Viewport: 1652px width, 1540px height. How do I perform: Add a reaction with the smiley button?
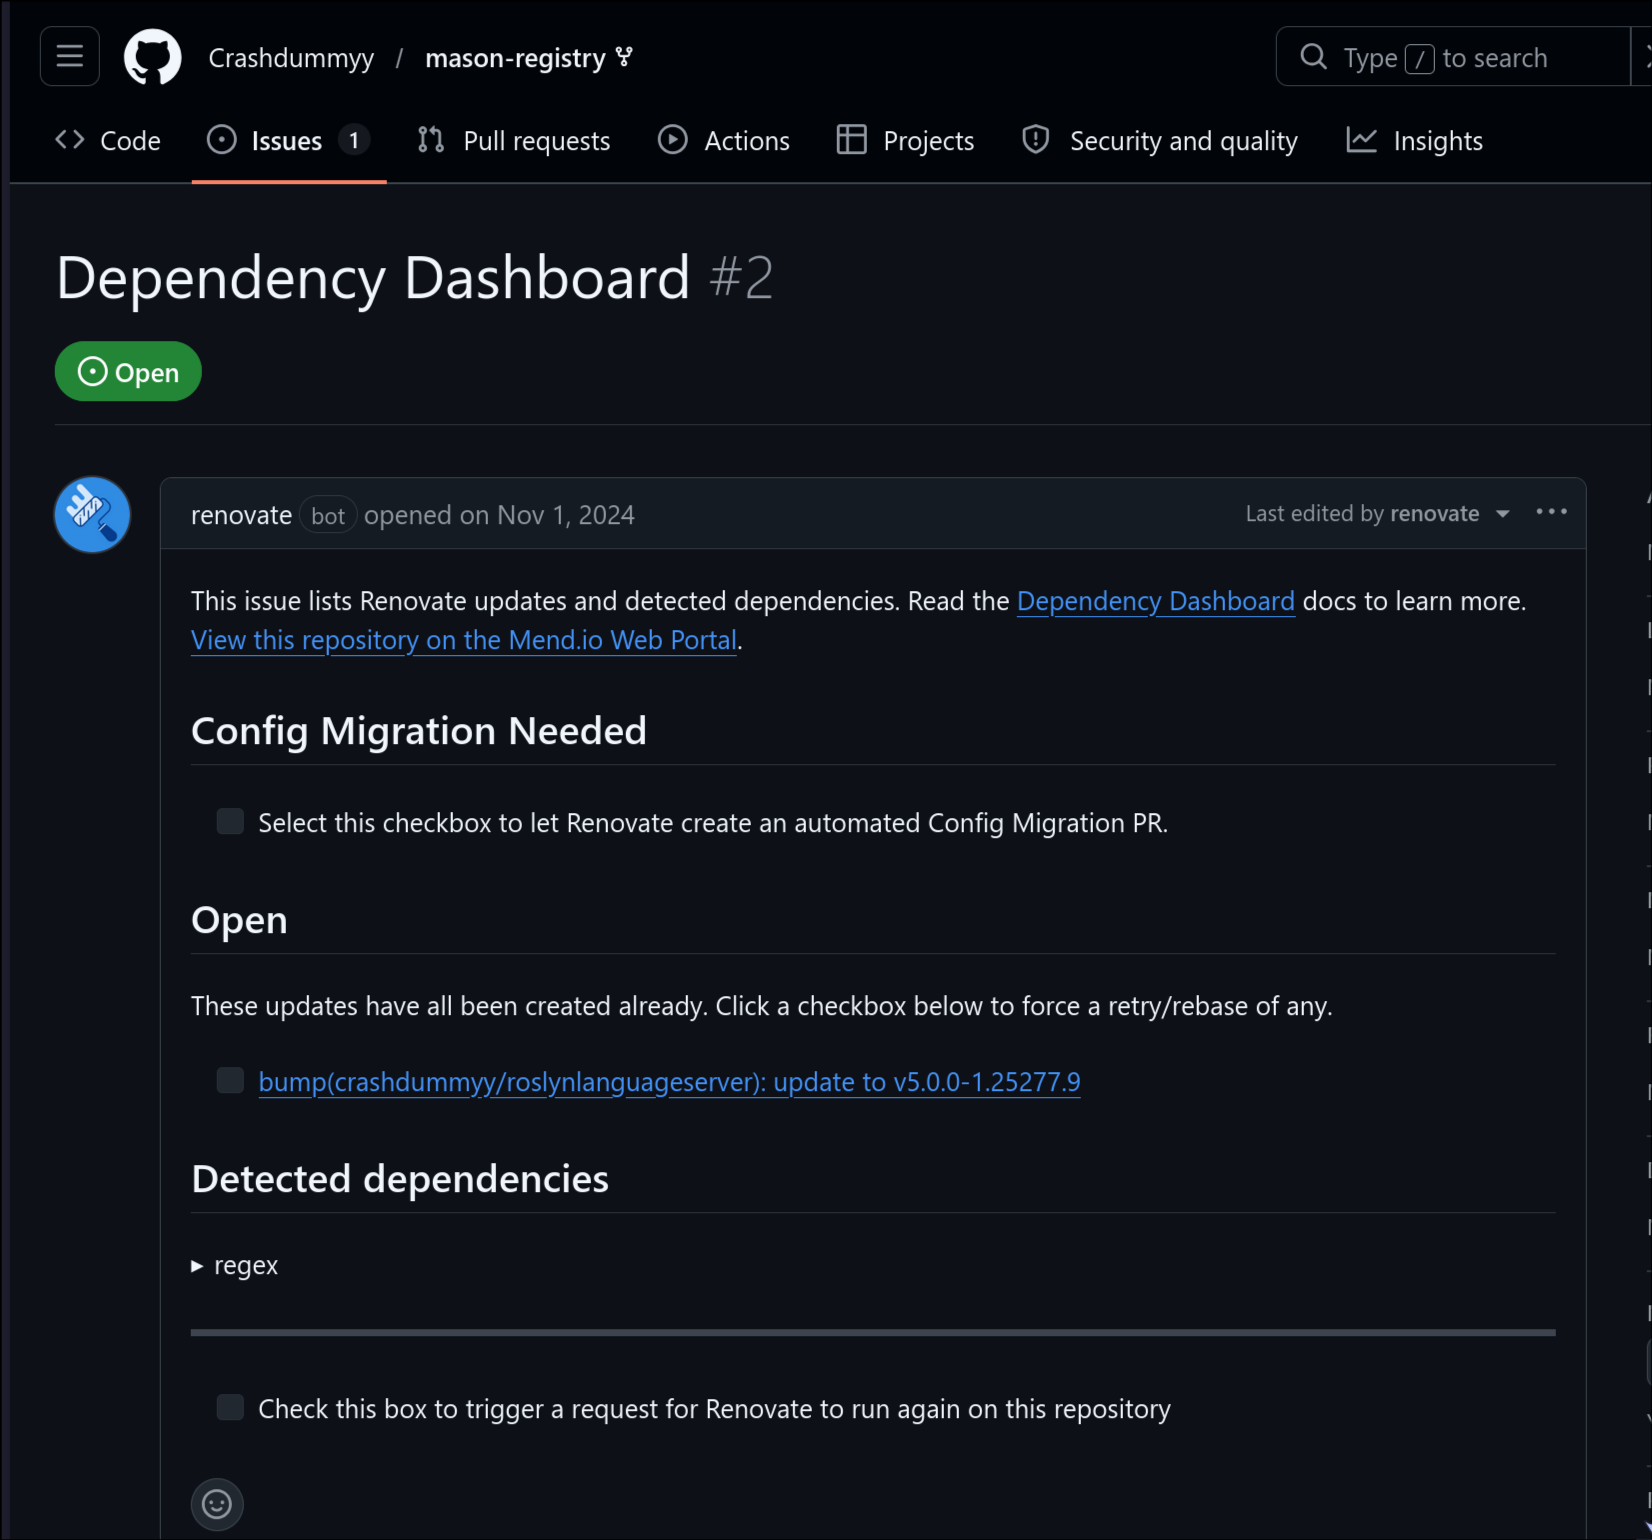tap(217, 1504)
